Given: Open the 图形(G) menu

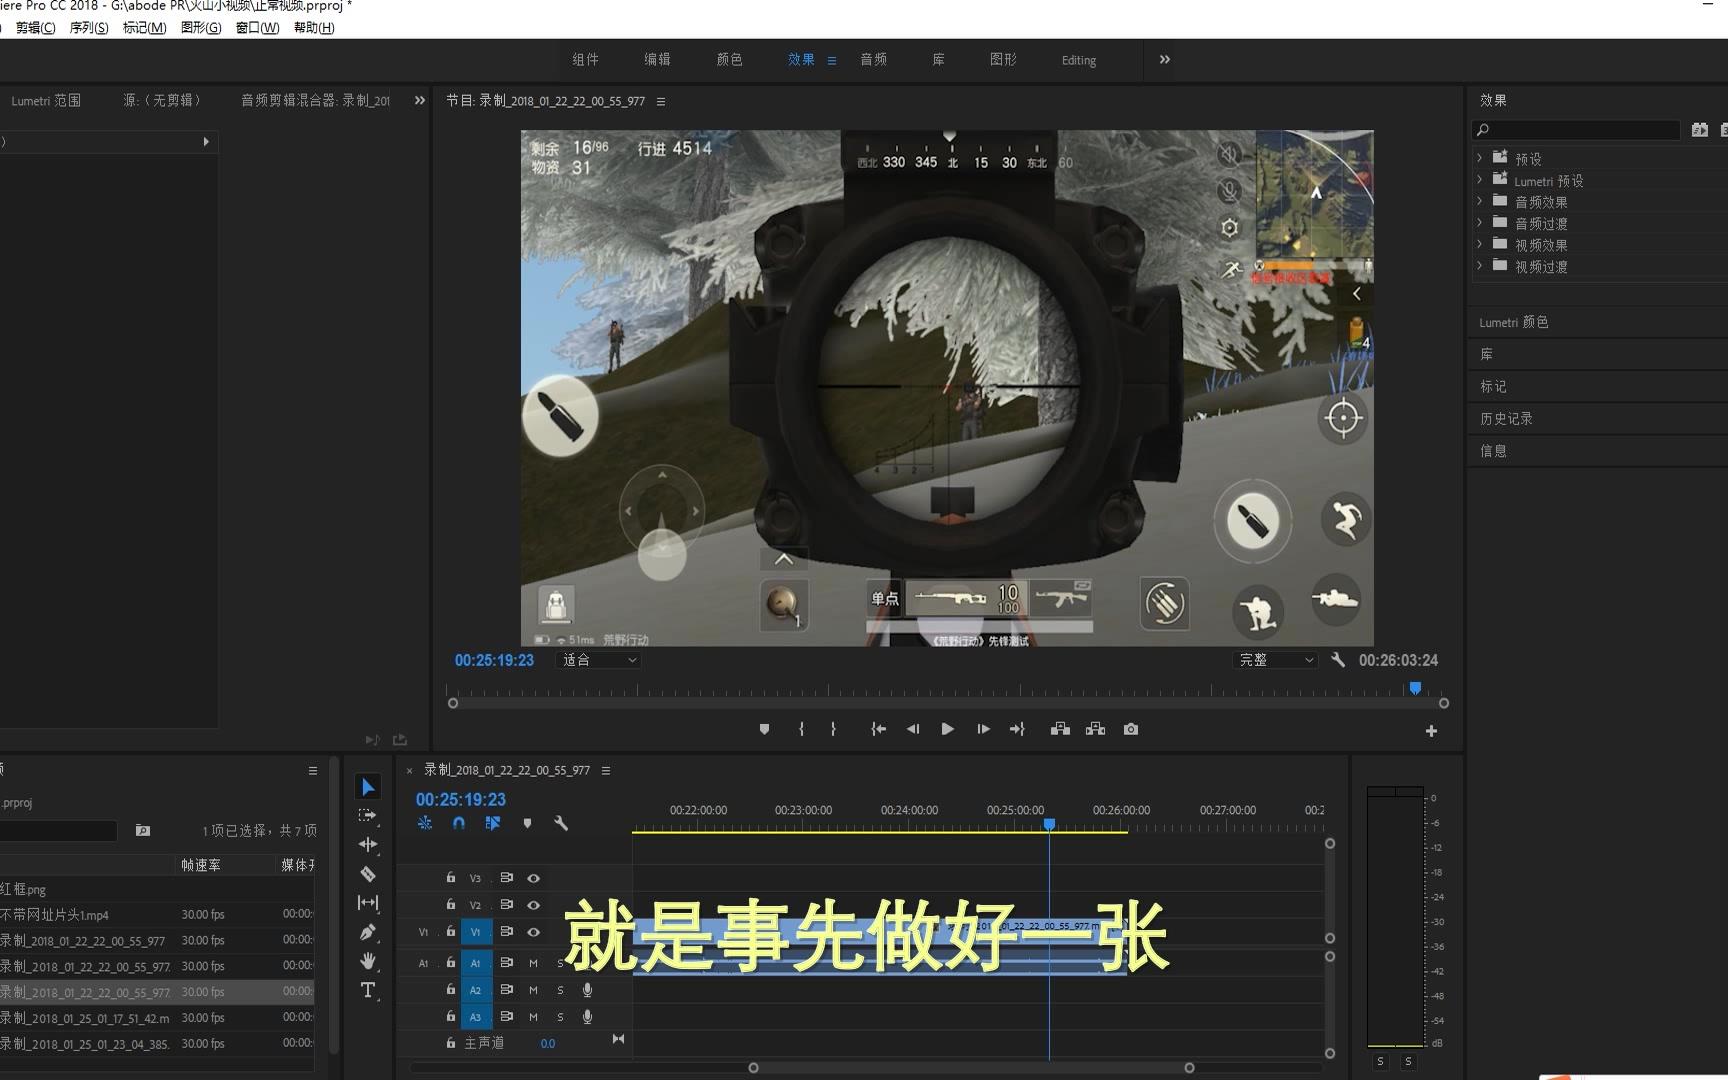Looking at the screenshot, I should [200, 28].
